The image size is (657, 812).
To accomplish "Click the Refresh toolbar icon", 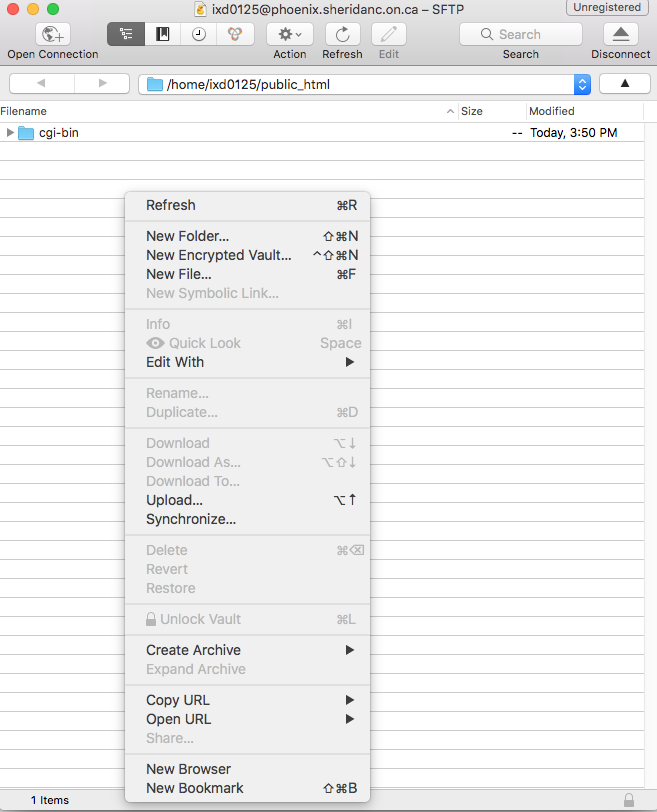I will [342, 34].
